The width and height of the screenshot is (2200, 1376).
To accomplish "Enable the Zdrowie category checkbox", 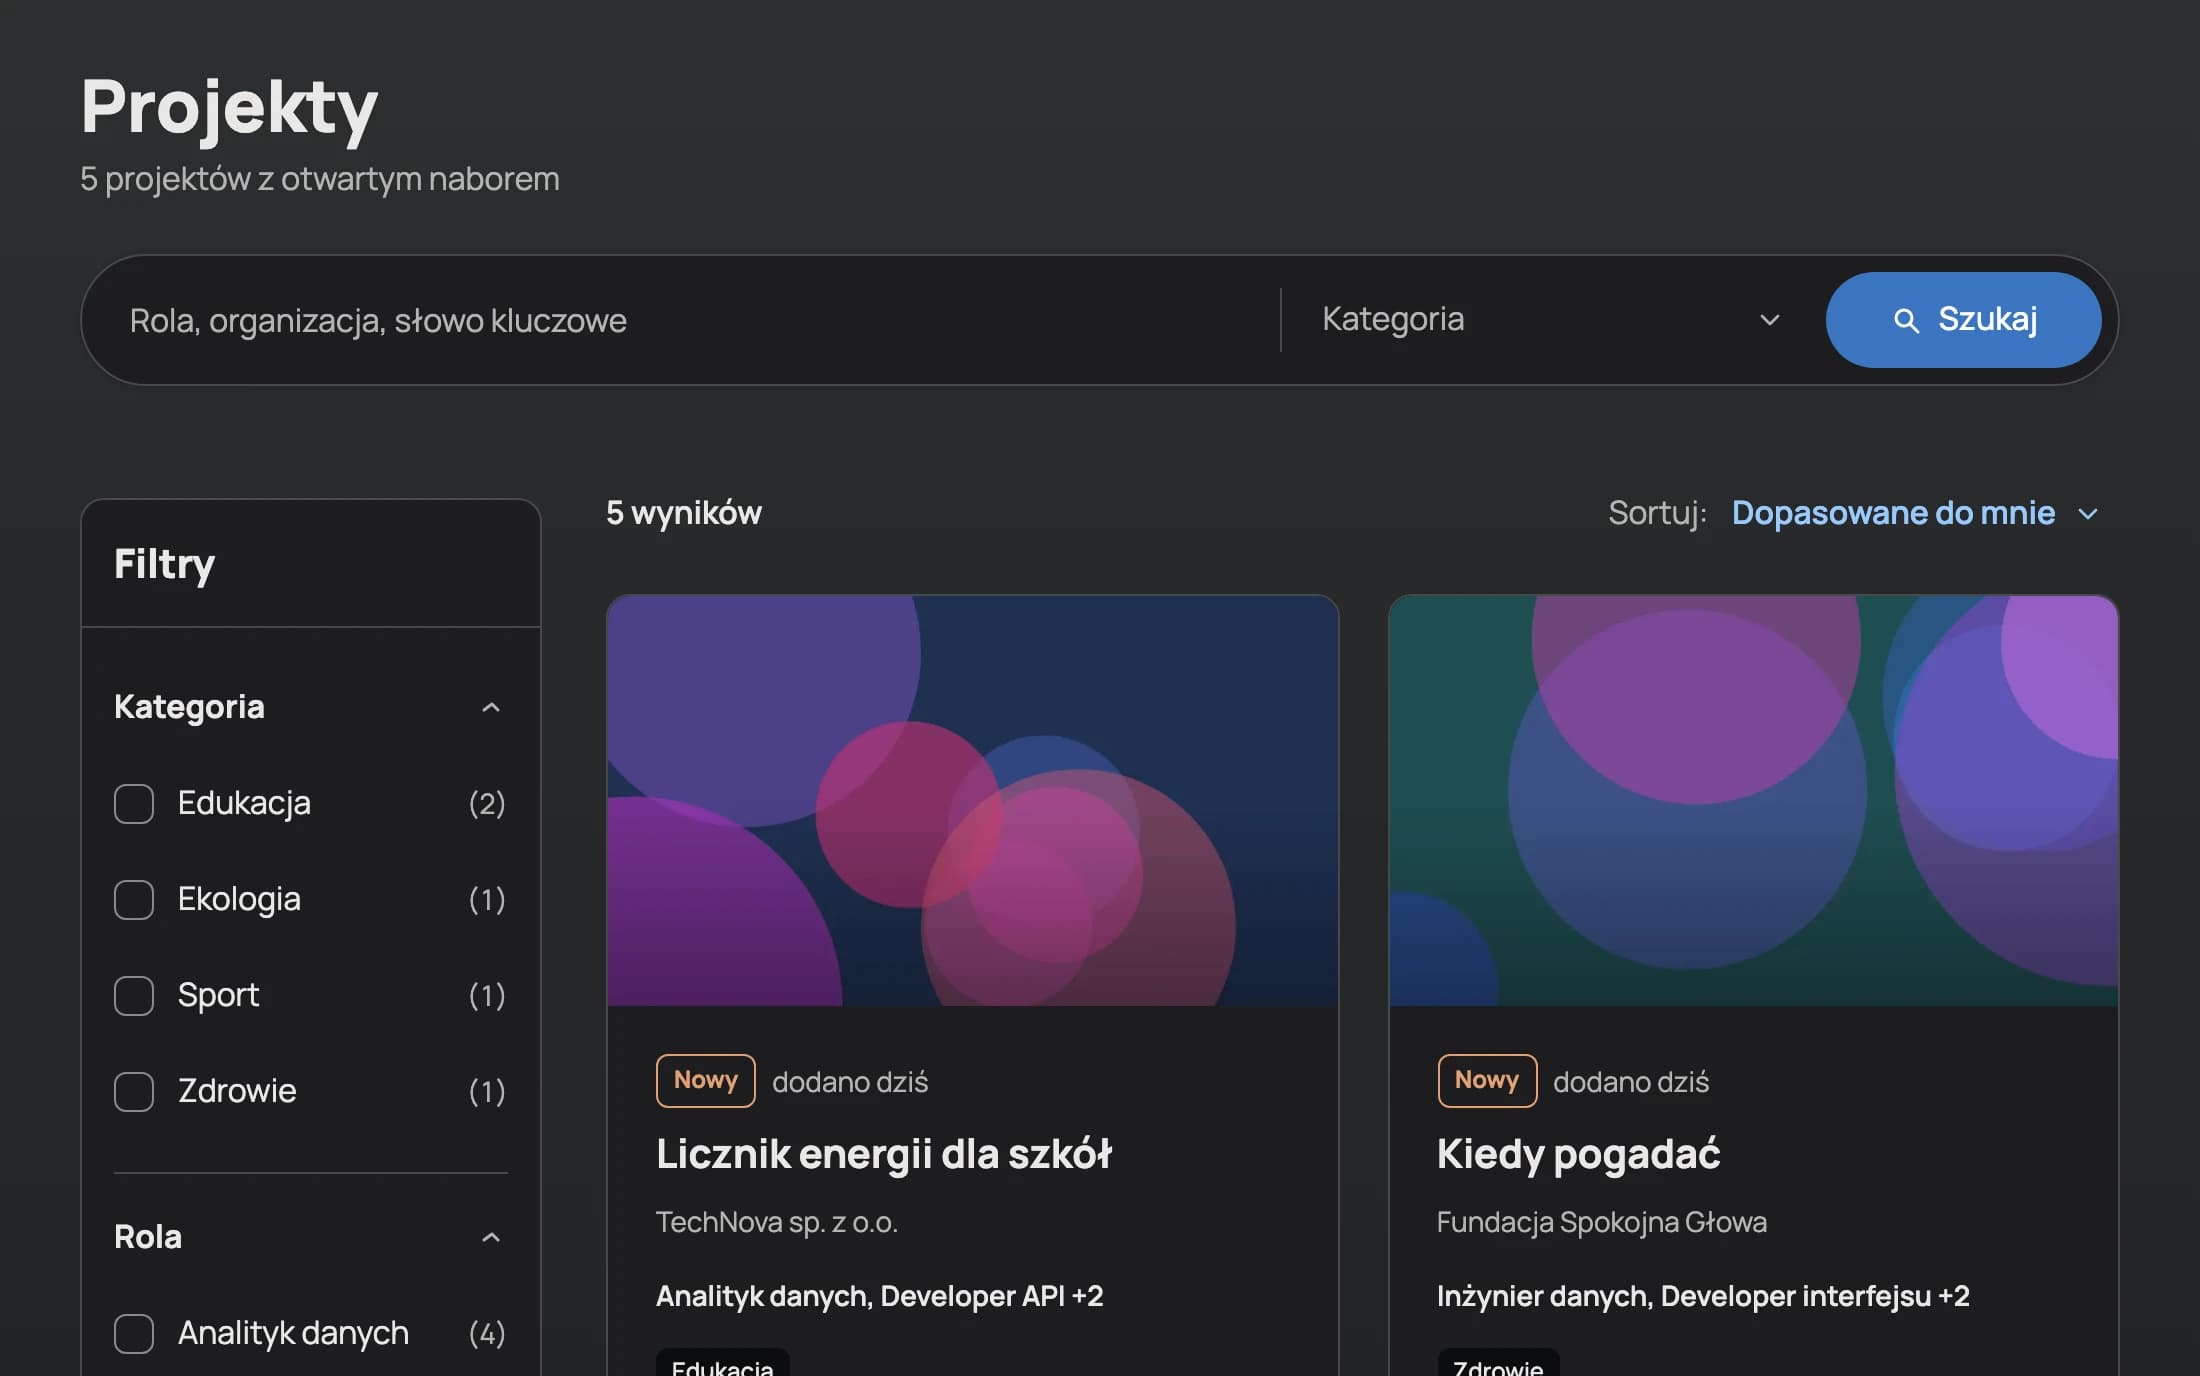I will (134, 1091).
